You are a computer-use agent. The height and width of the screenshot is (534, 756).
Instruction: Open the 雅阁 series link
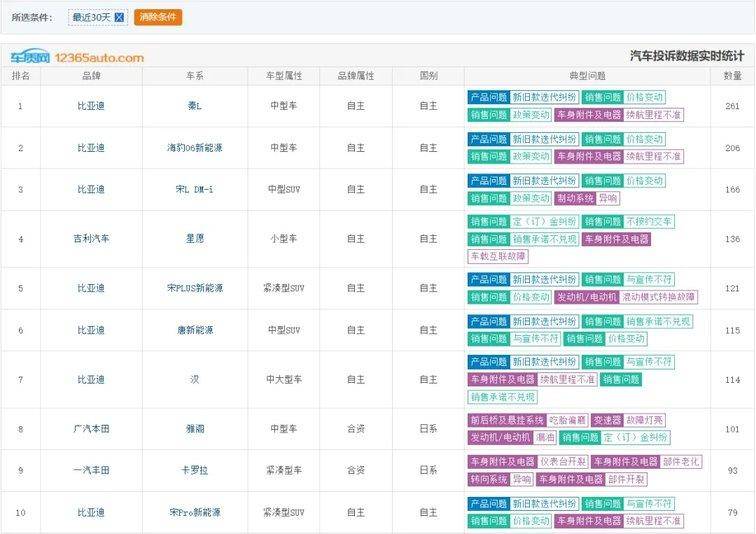(195, 428)
